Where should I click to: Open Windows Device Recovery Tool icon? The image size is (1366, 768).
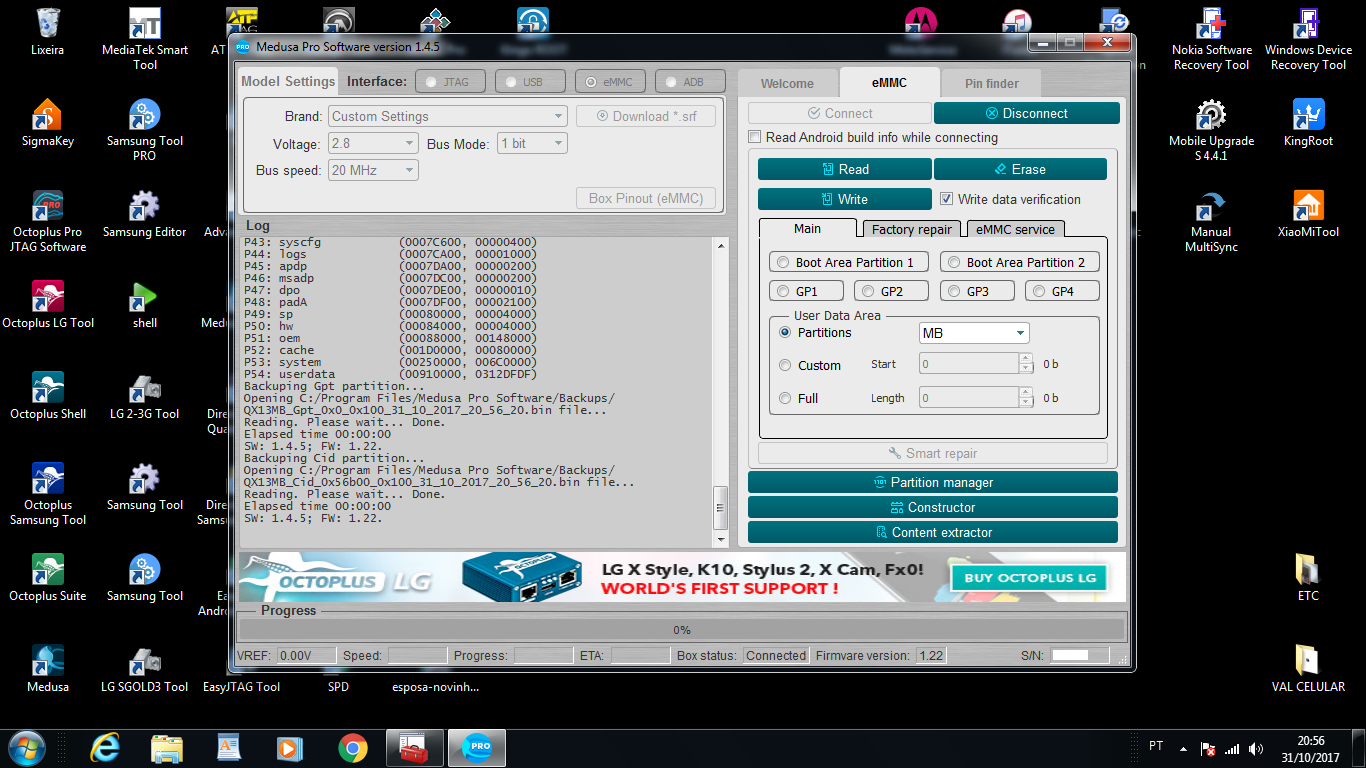[x=1308, y=38]
